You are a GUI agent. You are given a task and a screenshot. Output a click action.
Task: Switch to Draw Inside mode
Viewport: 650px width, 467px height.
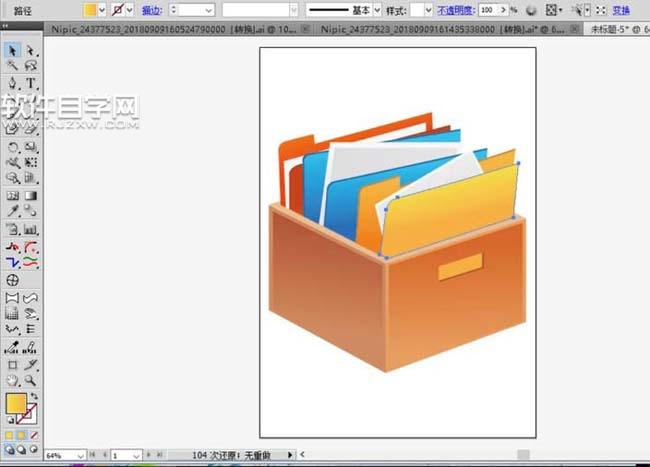34,449
